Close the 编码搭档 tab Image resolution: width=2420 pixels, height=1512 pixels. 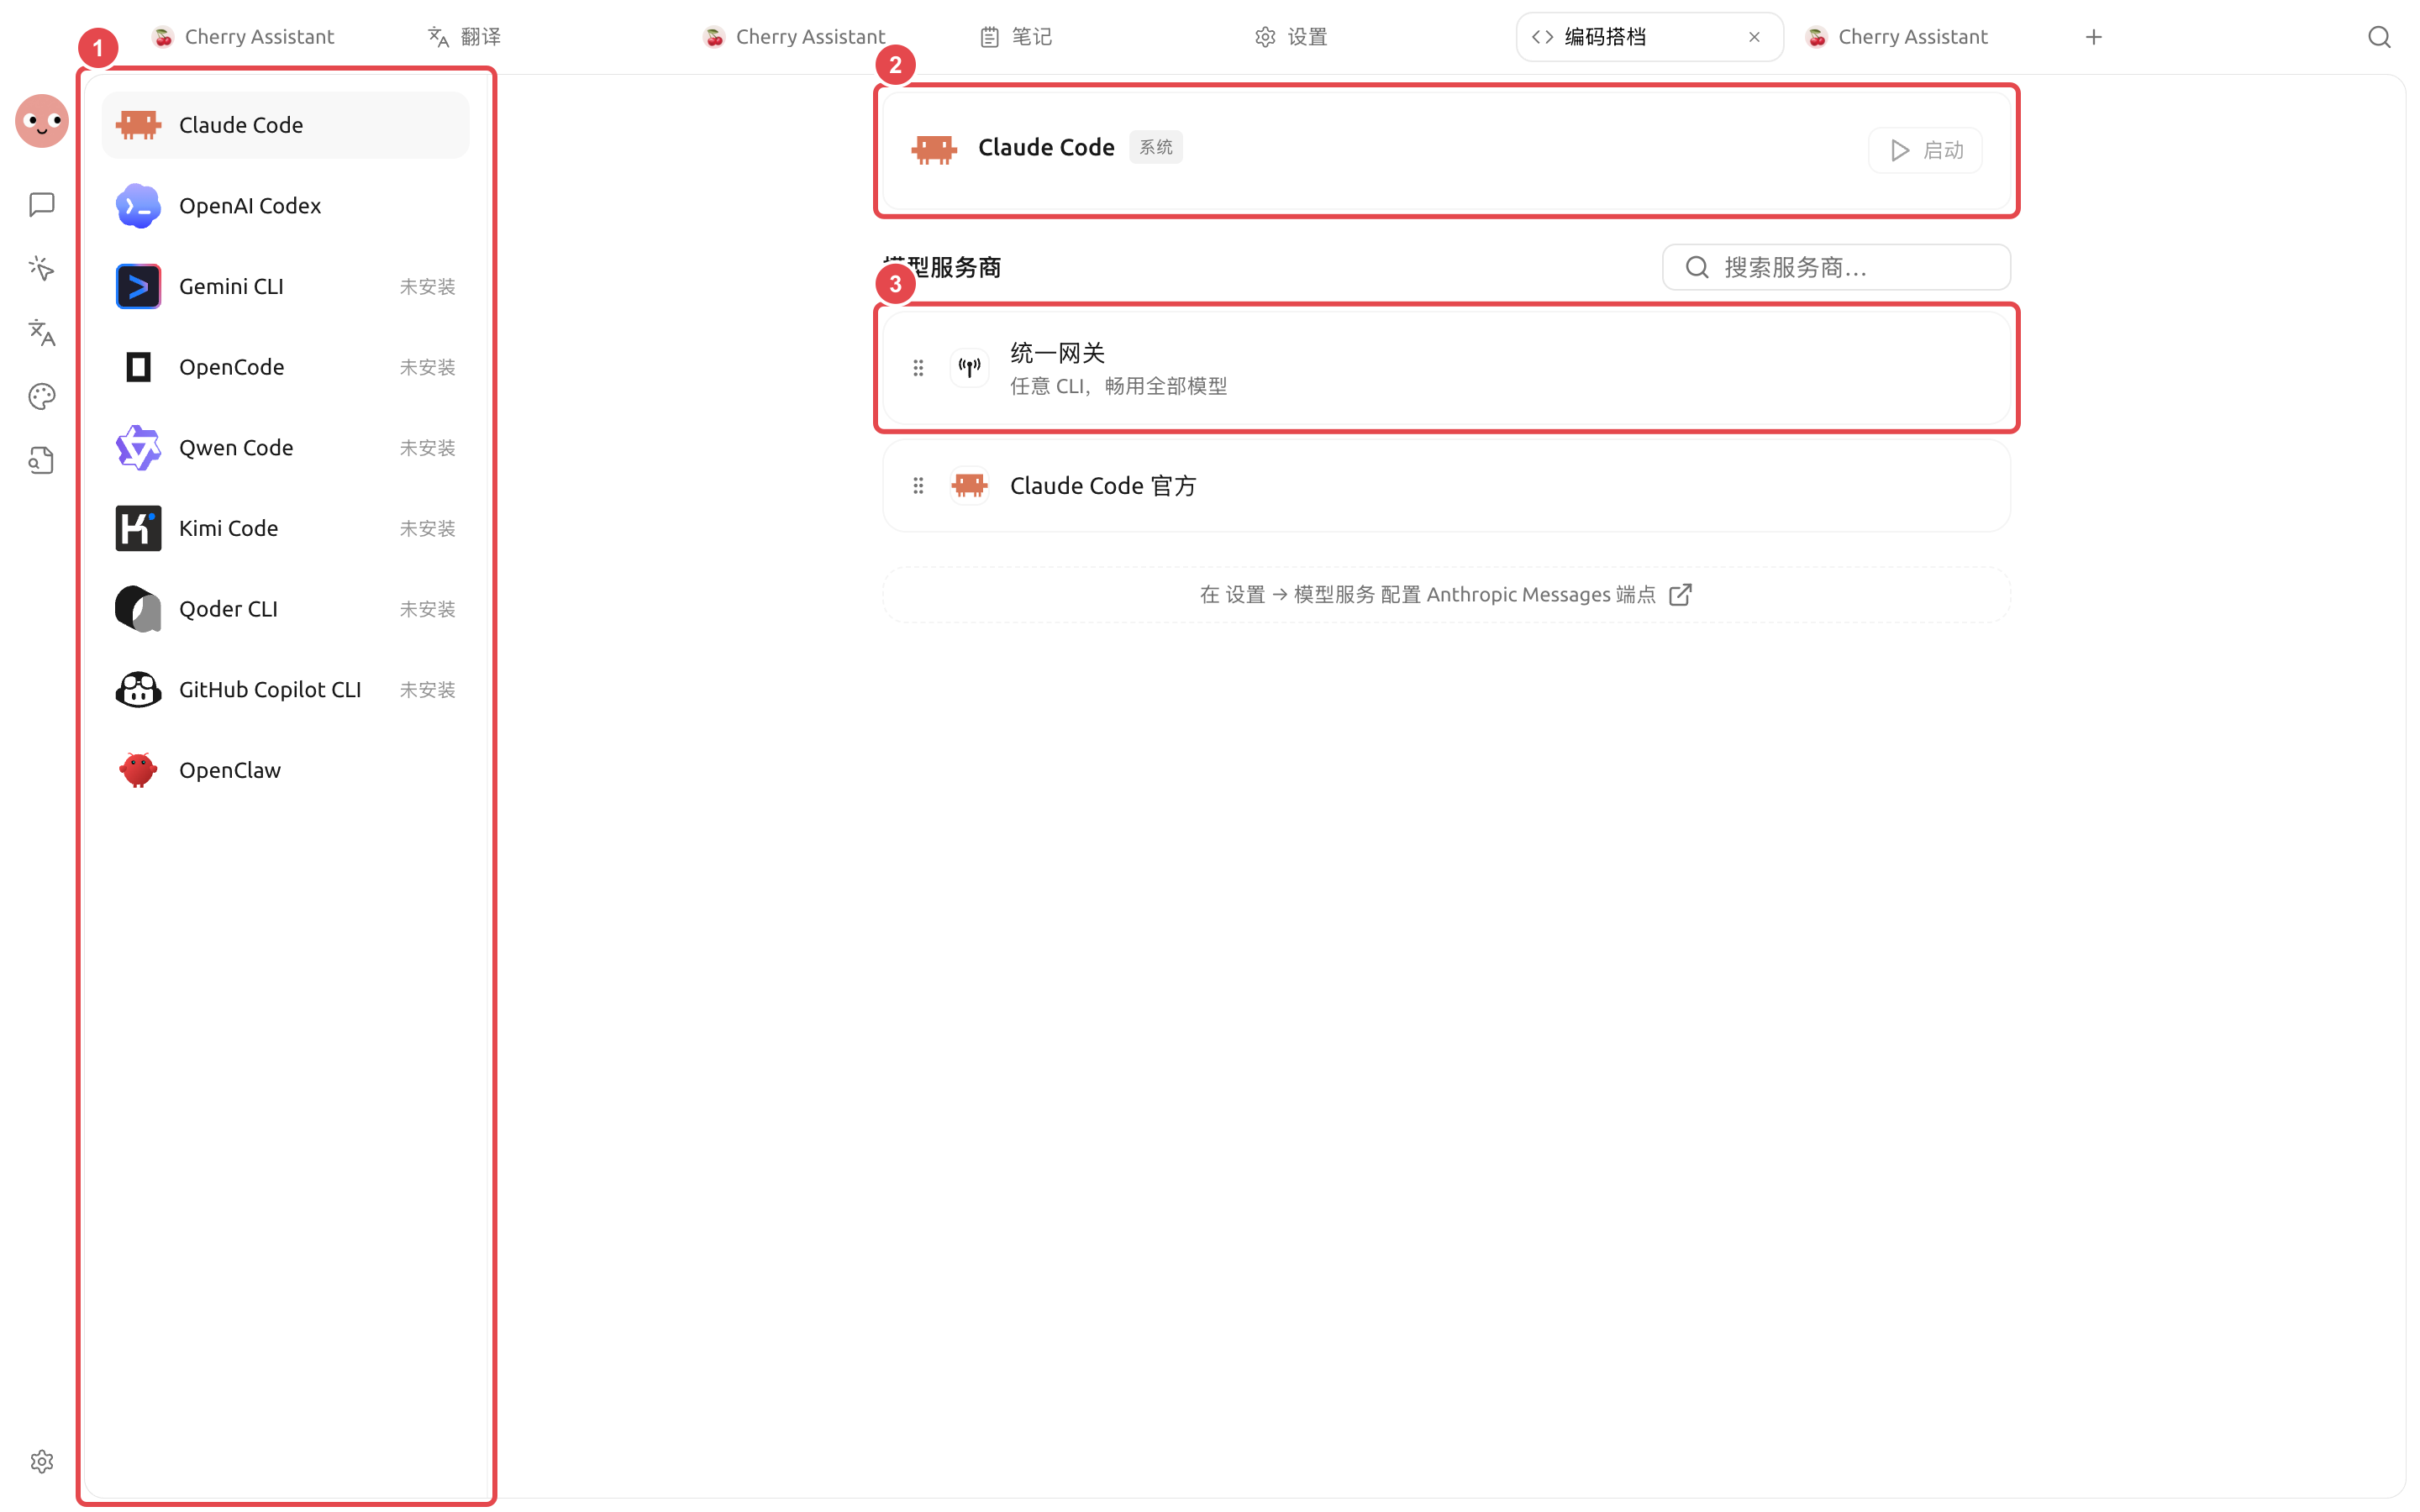click(1754, 37)
